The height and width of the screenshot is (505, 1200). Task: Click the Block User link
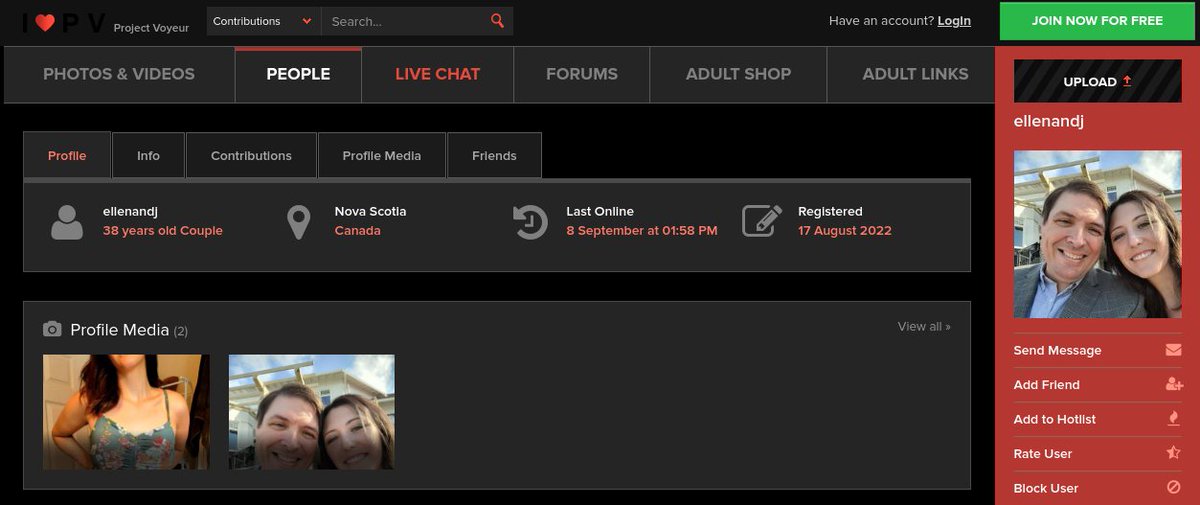1045,488
